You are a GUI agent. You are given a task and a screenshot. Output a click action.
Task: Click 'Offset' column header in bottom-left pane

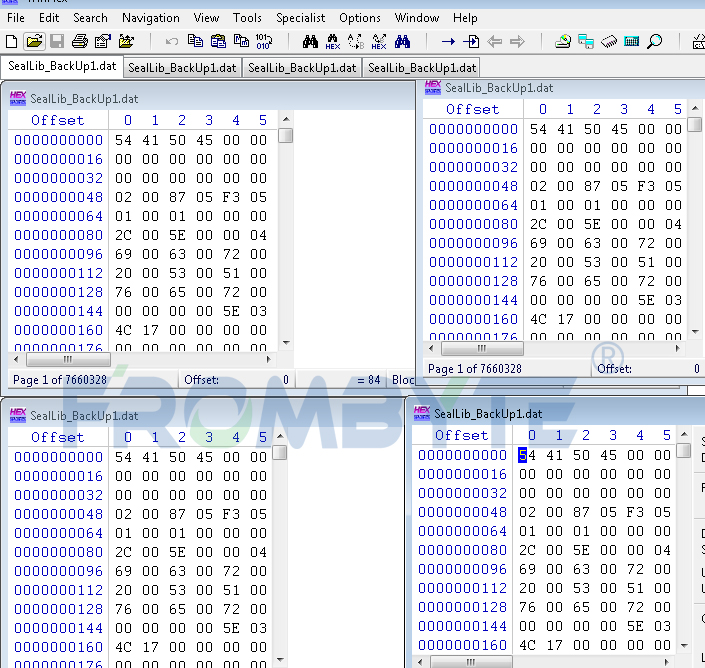pyautogui.click(x=58, y=437)
